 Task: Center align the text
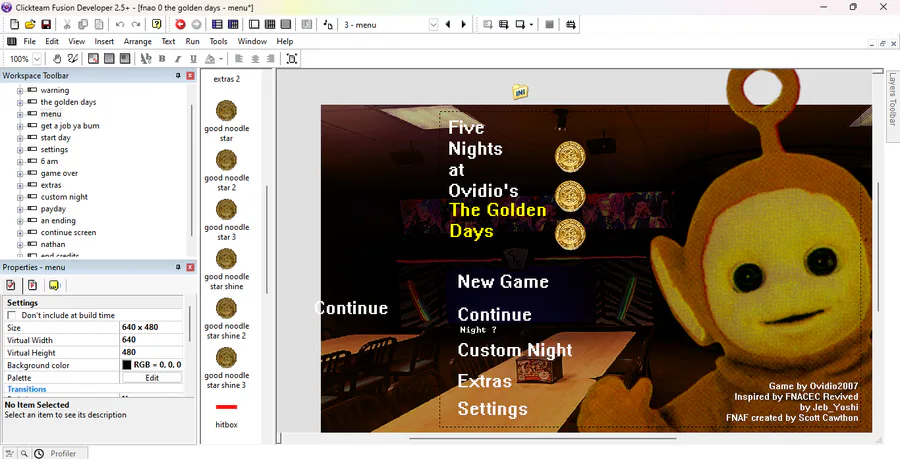point(255,59)
